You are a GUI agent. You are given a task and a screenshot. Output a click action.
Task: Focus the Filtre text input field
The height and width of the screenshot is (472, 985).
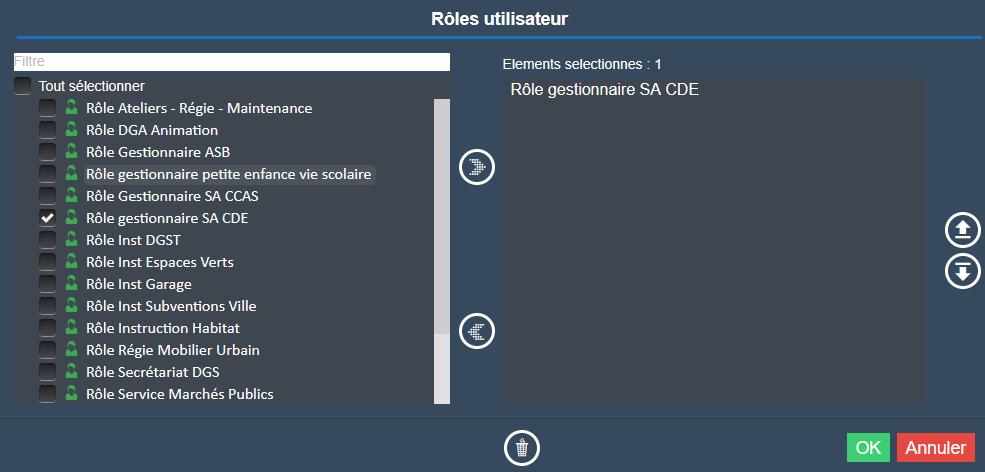231,62
